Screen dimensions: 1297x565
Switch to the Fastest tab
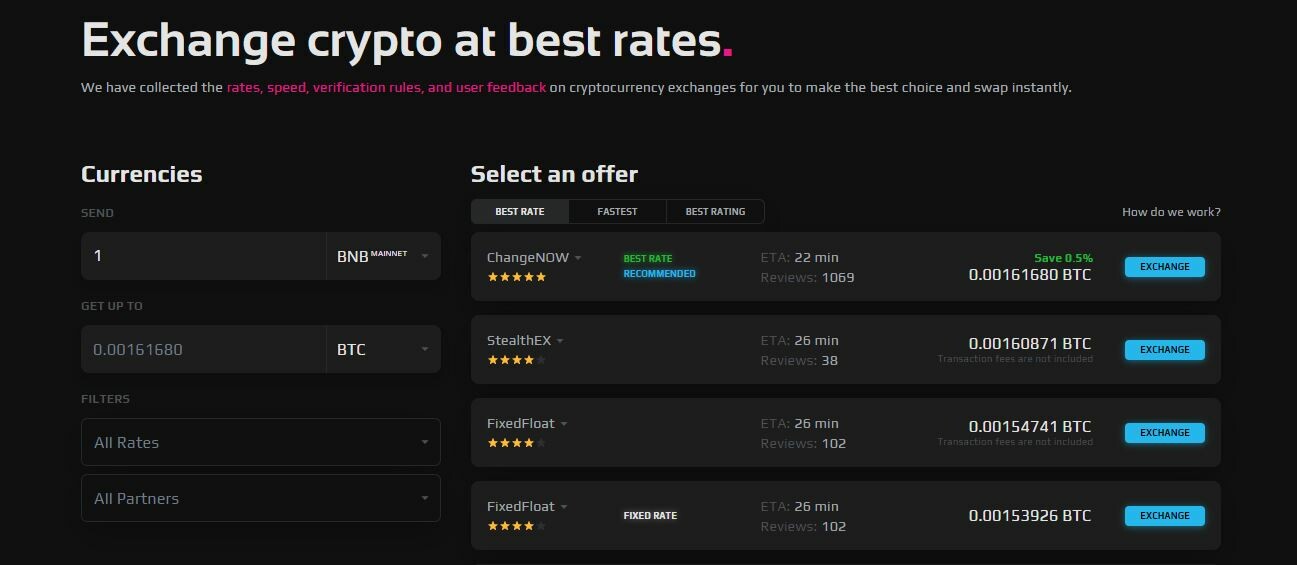617,212
